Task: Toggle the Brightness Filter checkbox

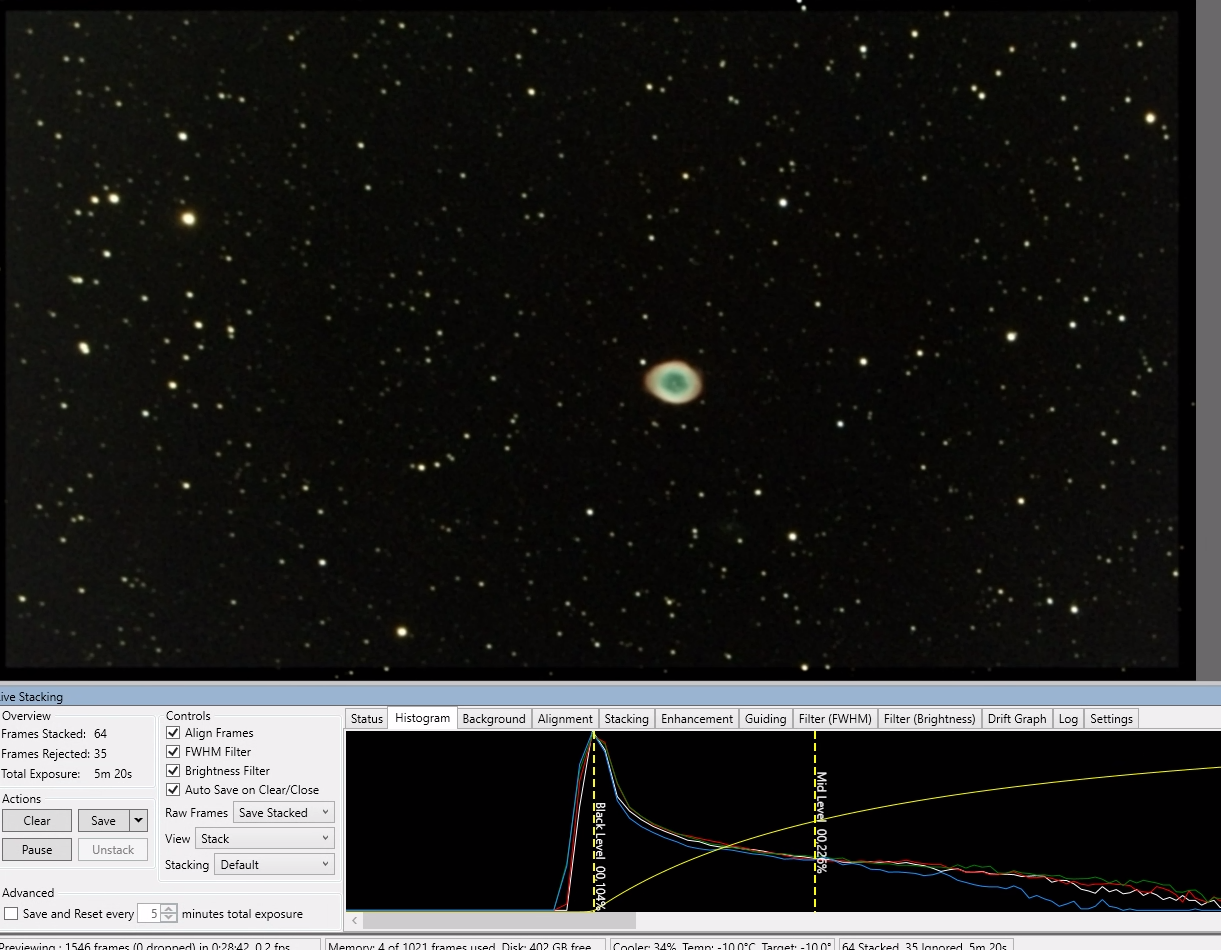Action: 173,771
